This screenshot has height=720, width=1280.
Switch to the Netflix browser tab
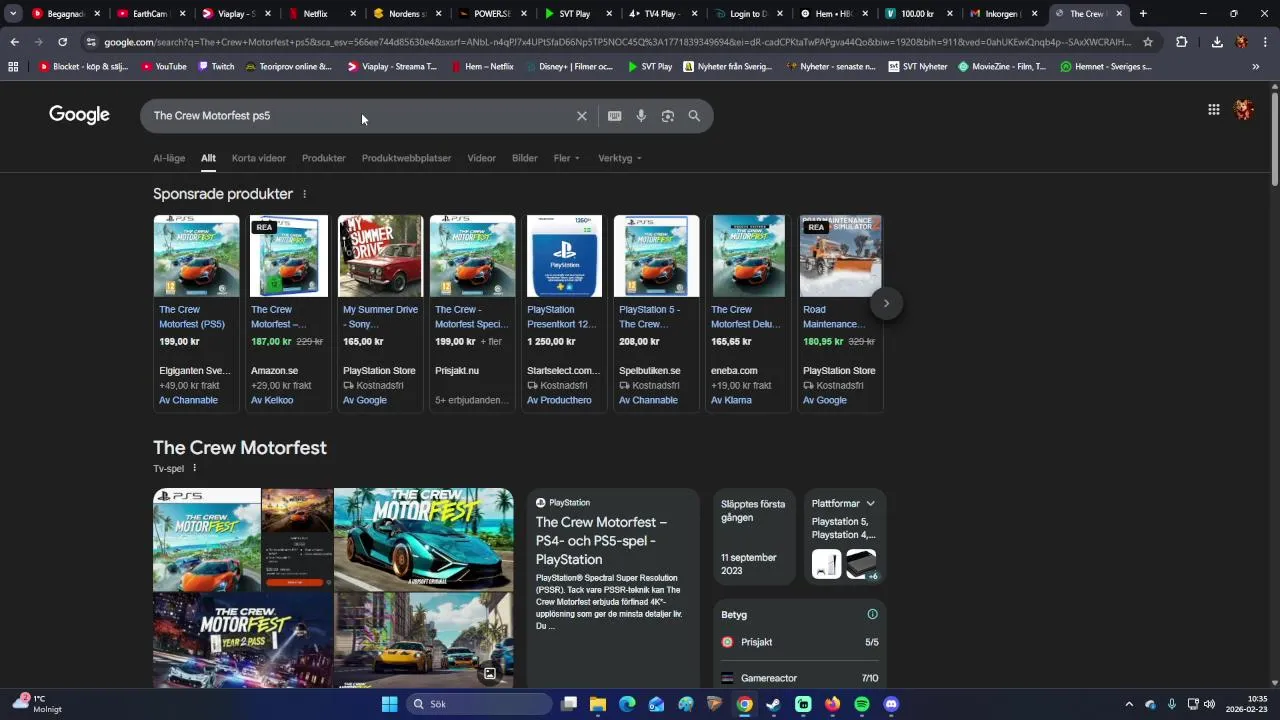(x=322, y=14)
